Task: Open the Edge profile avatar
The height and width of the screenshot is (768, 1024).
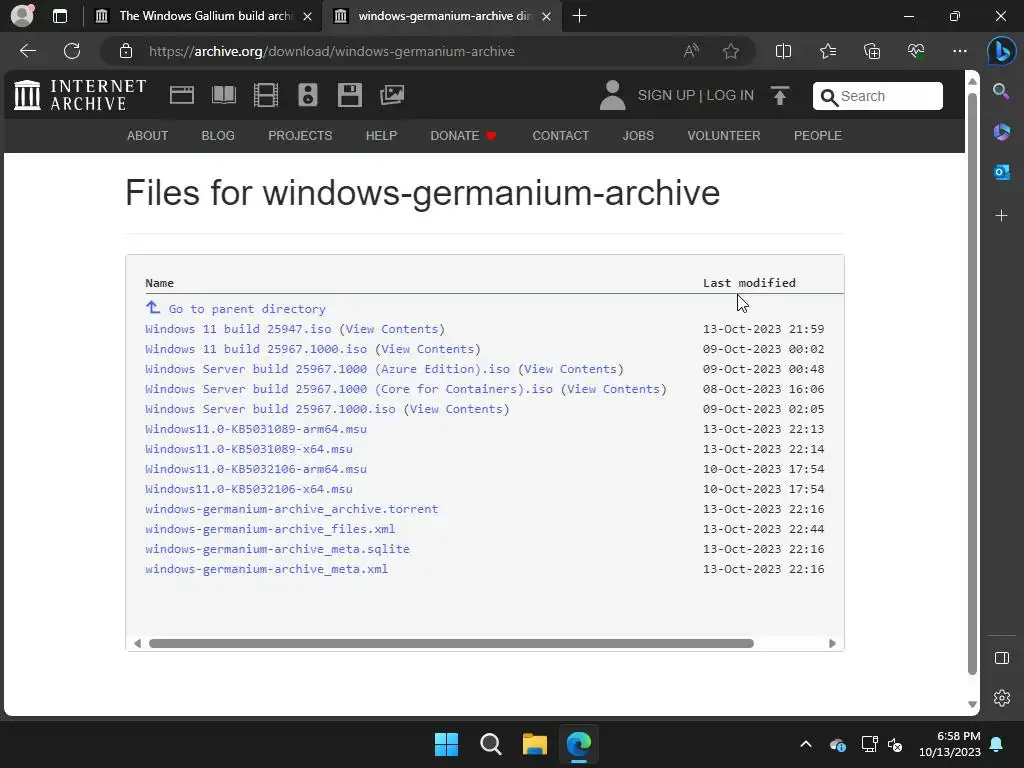Action: click(23, 16)
